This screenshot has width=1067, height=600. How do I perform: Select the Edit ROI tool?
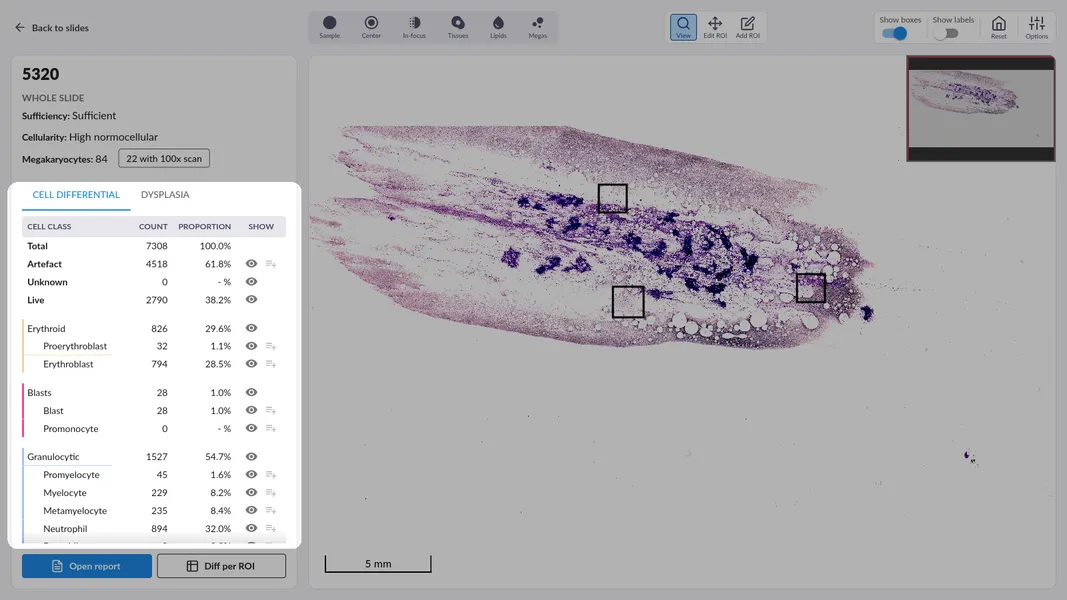(715, 27)
